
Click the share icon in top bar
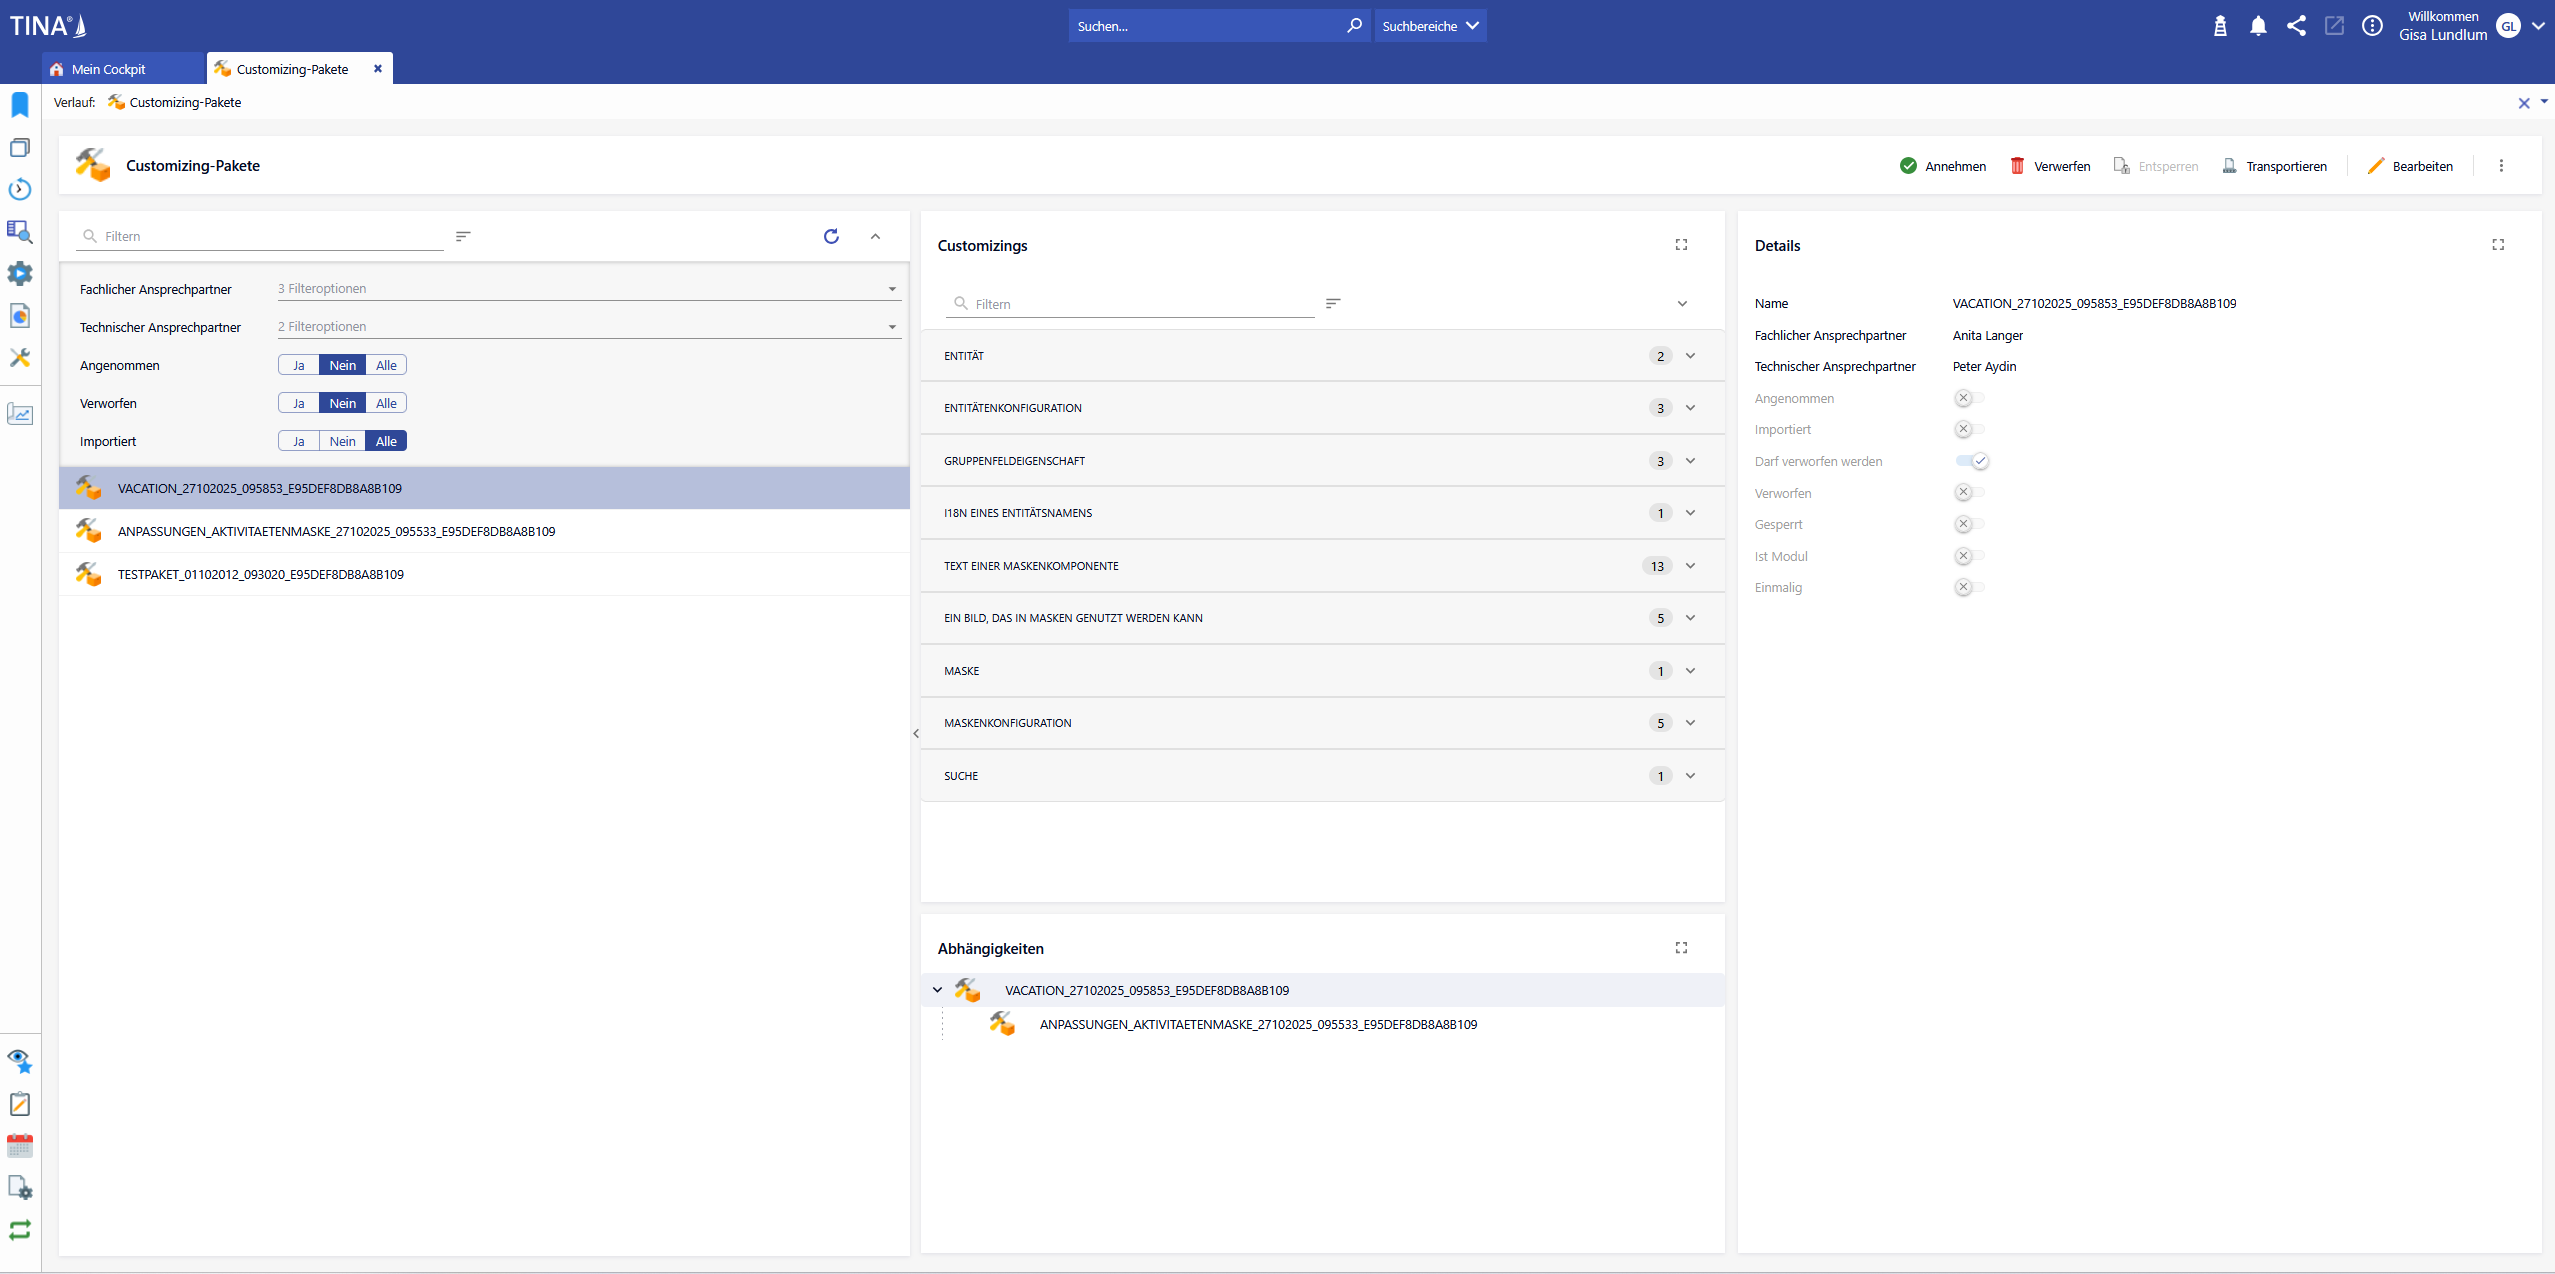[2295, 26]
